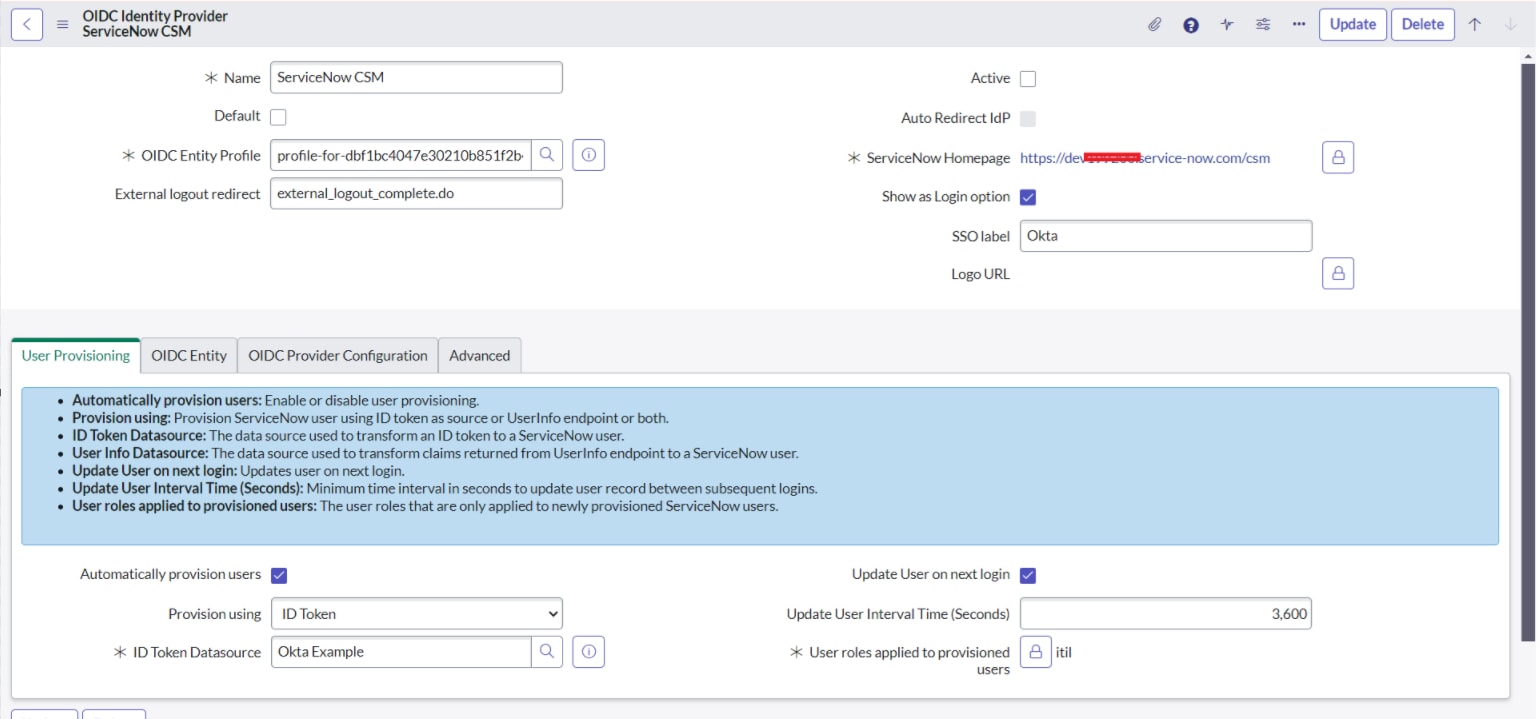
Task: Open the ID Token Datasource search magnifier
Action: (547, 651)
